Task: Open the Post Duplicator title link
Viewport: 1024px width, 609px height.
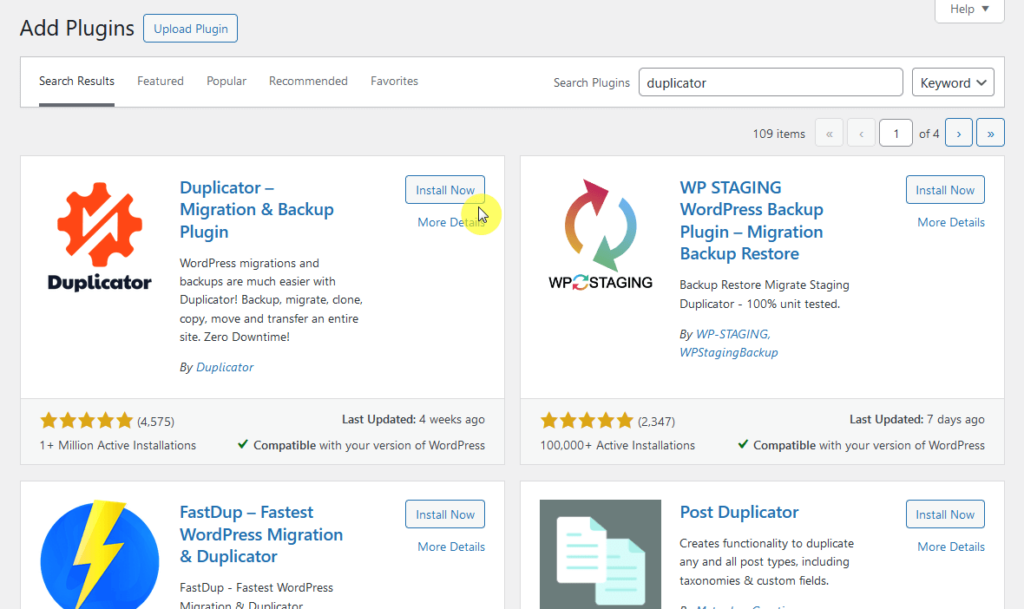Action: click(739, 512)
